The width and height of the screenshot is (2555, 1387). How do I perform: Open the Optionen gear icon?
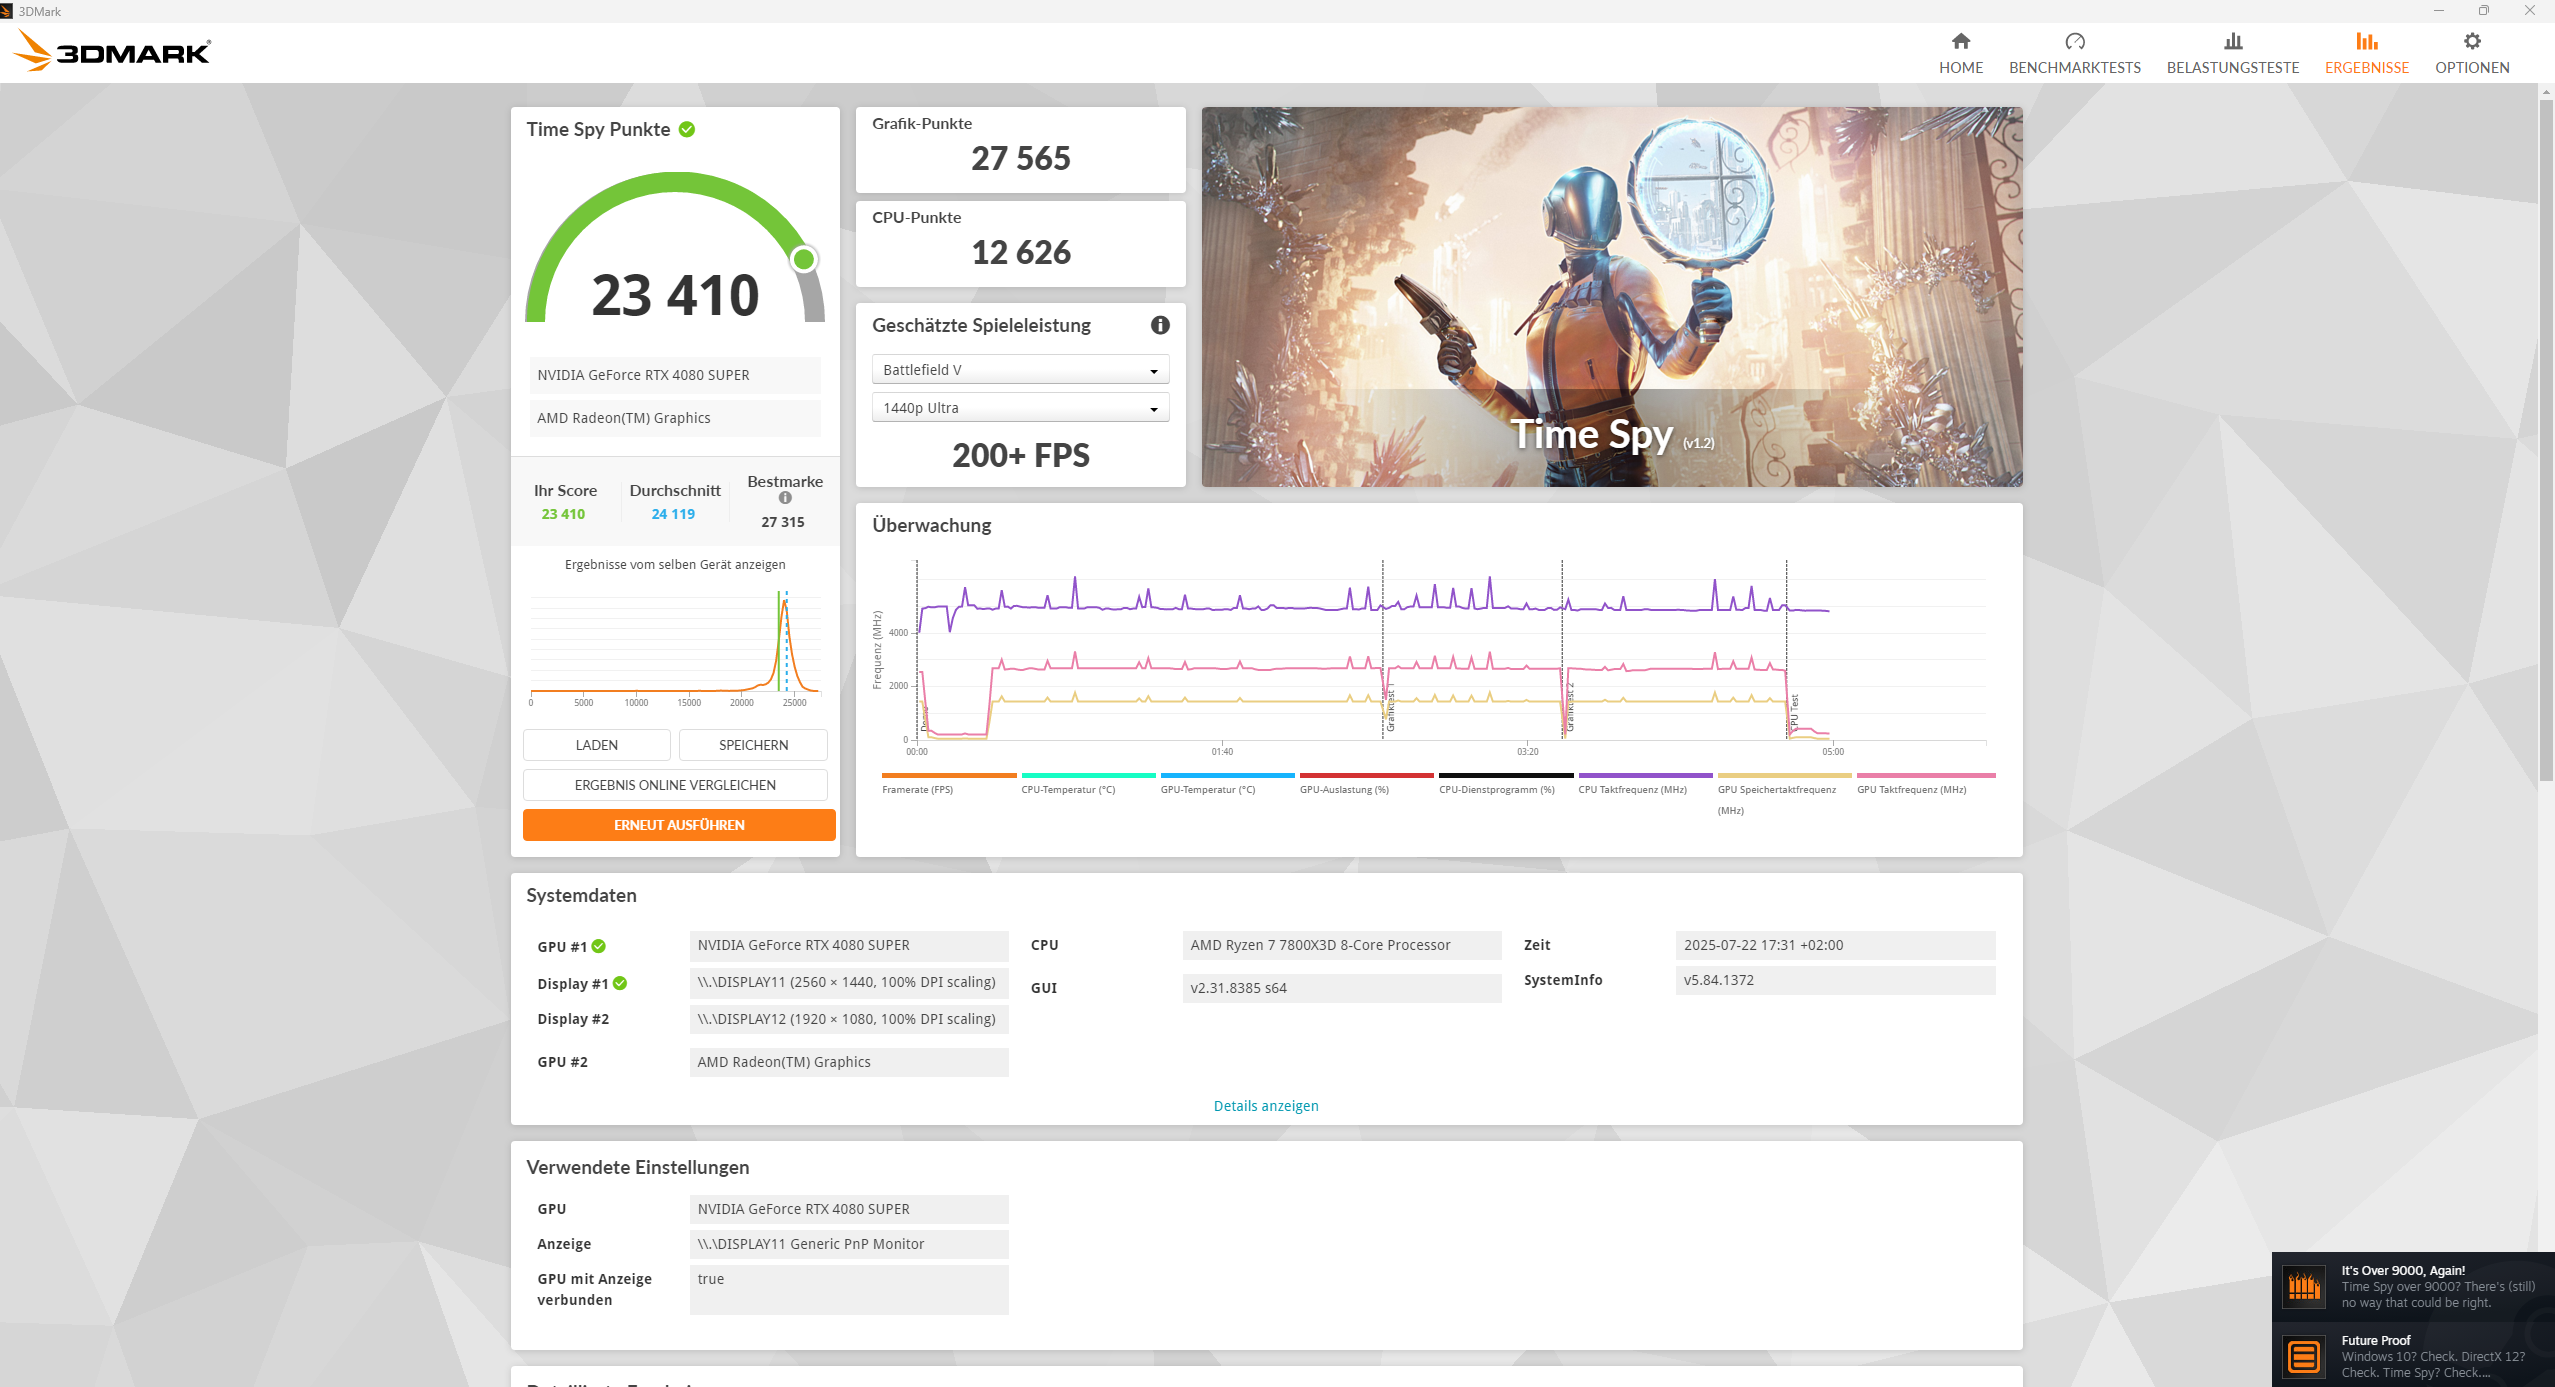[x=2471, y=42]
